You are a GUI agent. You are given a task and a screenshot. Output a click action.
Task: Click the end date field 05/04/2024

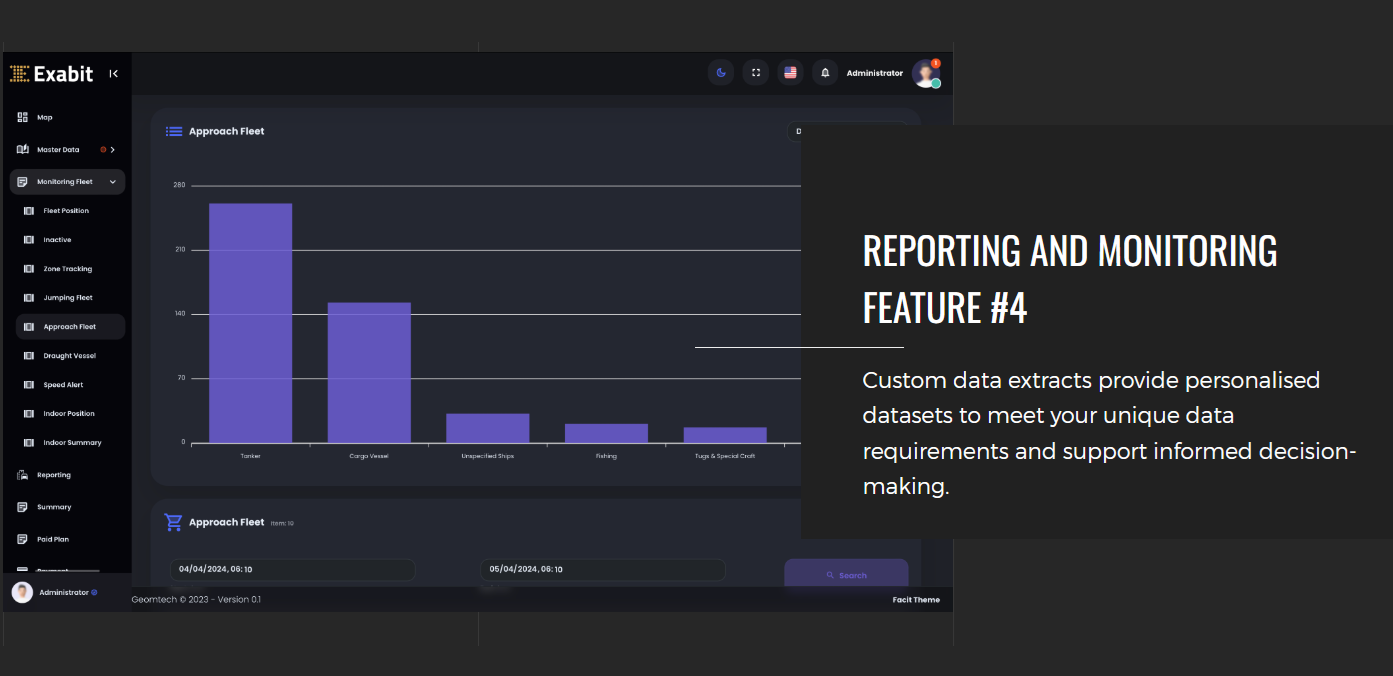point(602,569)
